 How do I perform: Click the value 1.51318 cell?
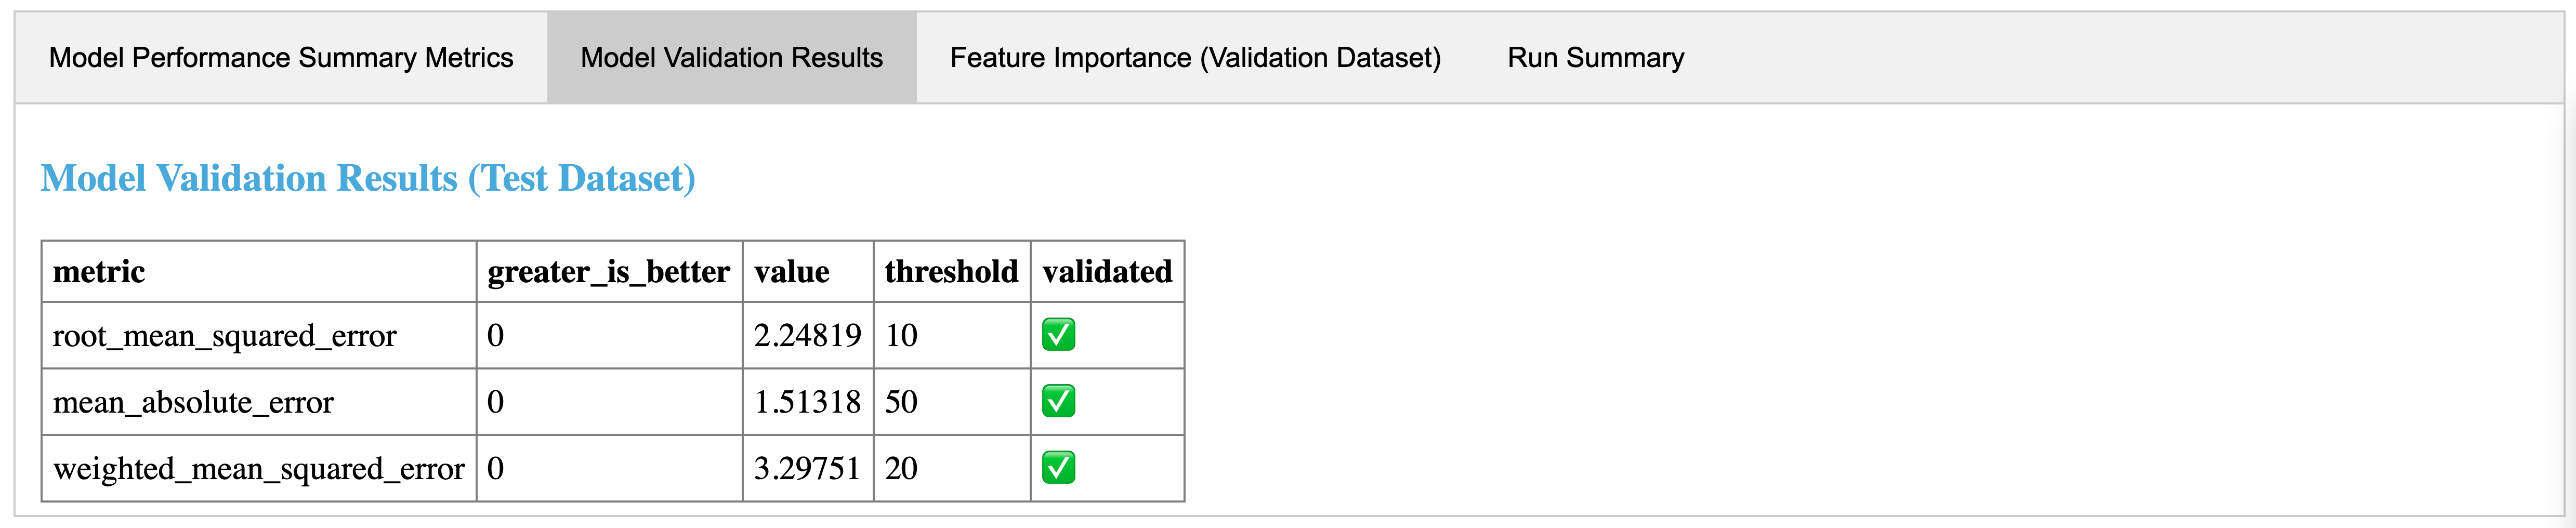(807, 402)
